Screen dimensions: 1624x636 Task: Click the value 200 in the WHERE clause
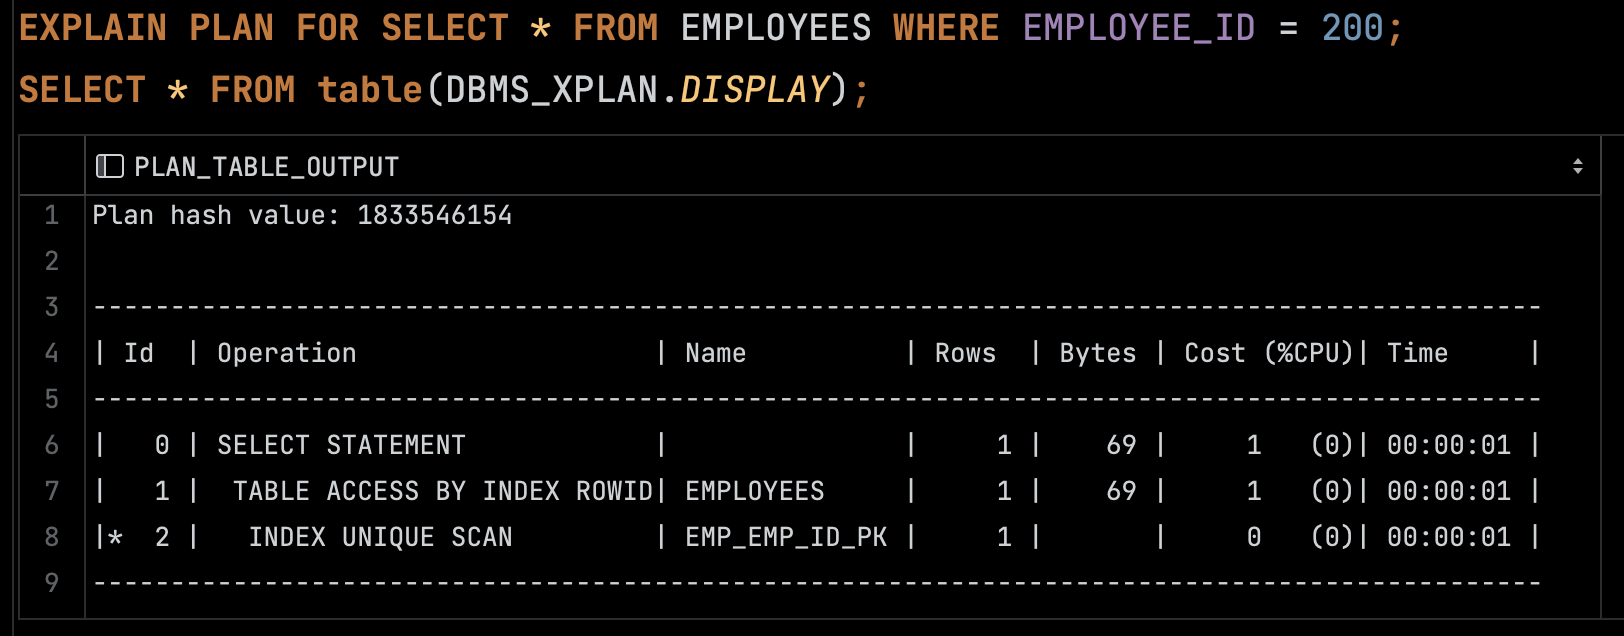click(x=1353, y=28)
